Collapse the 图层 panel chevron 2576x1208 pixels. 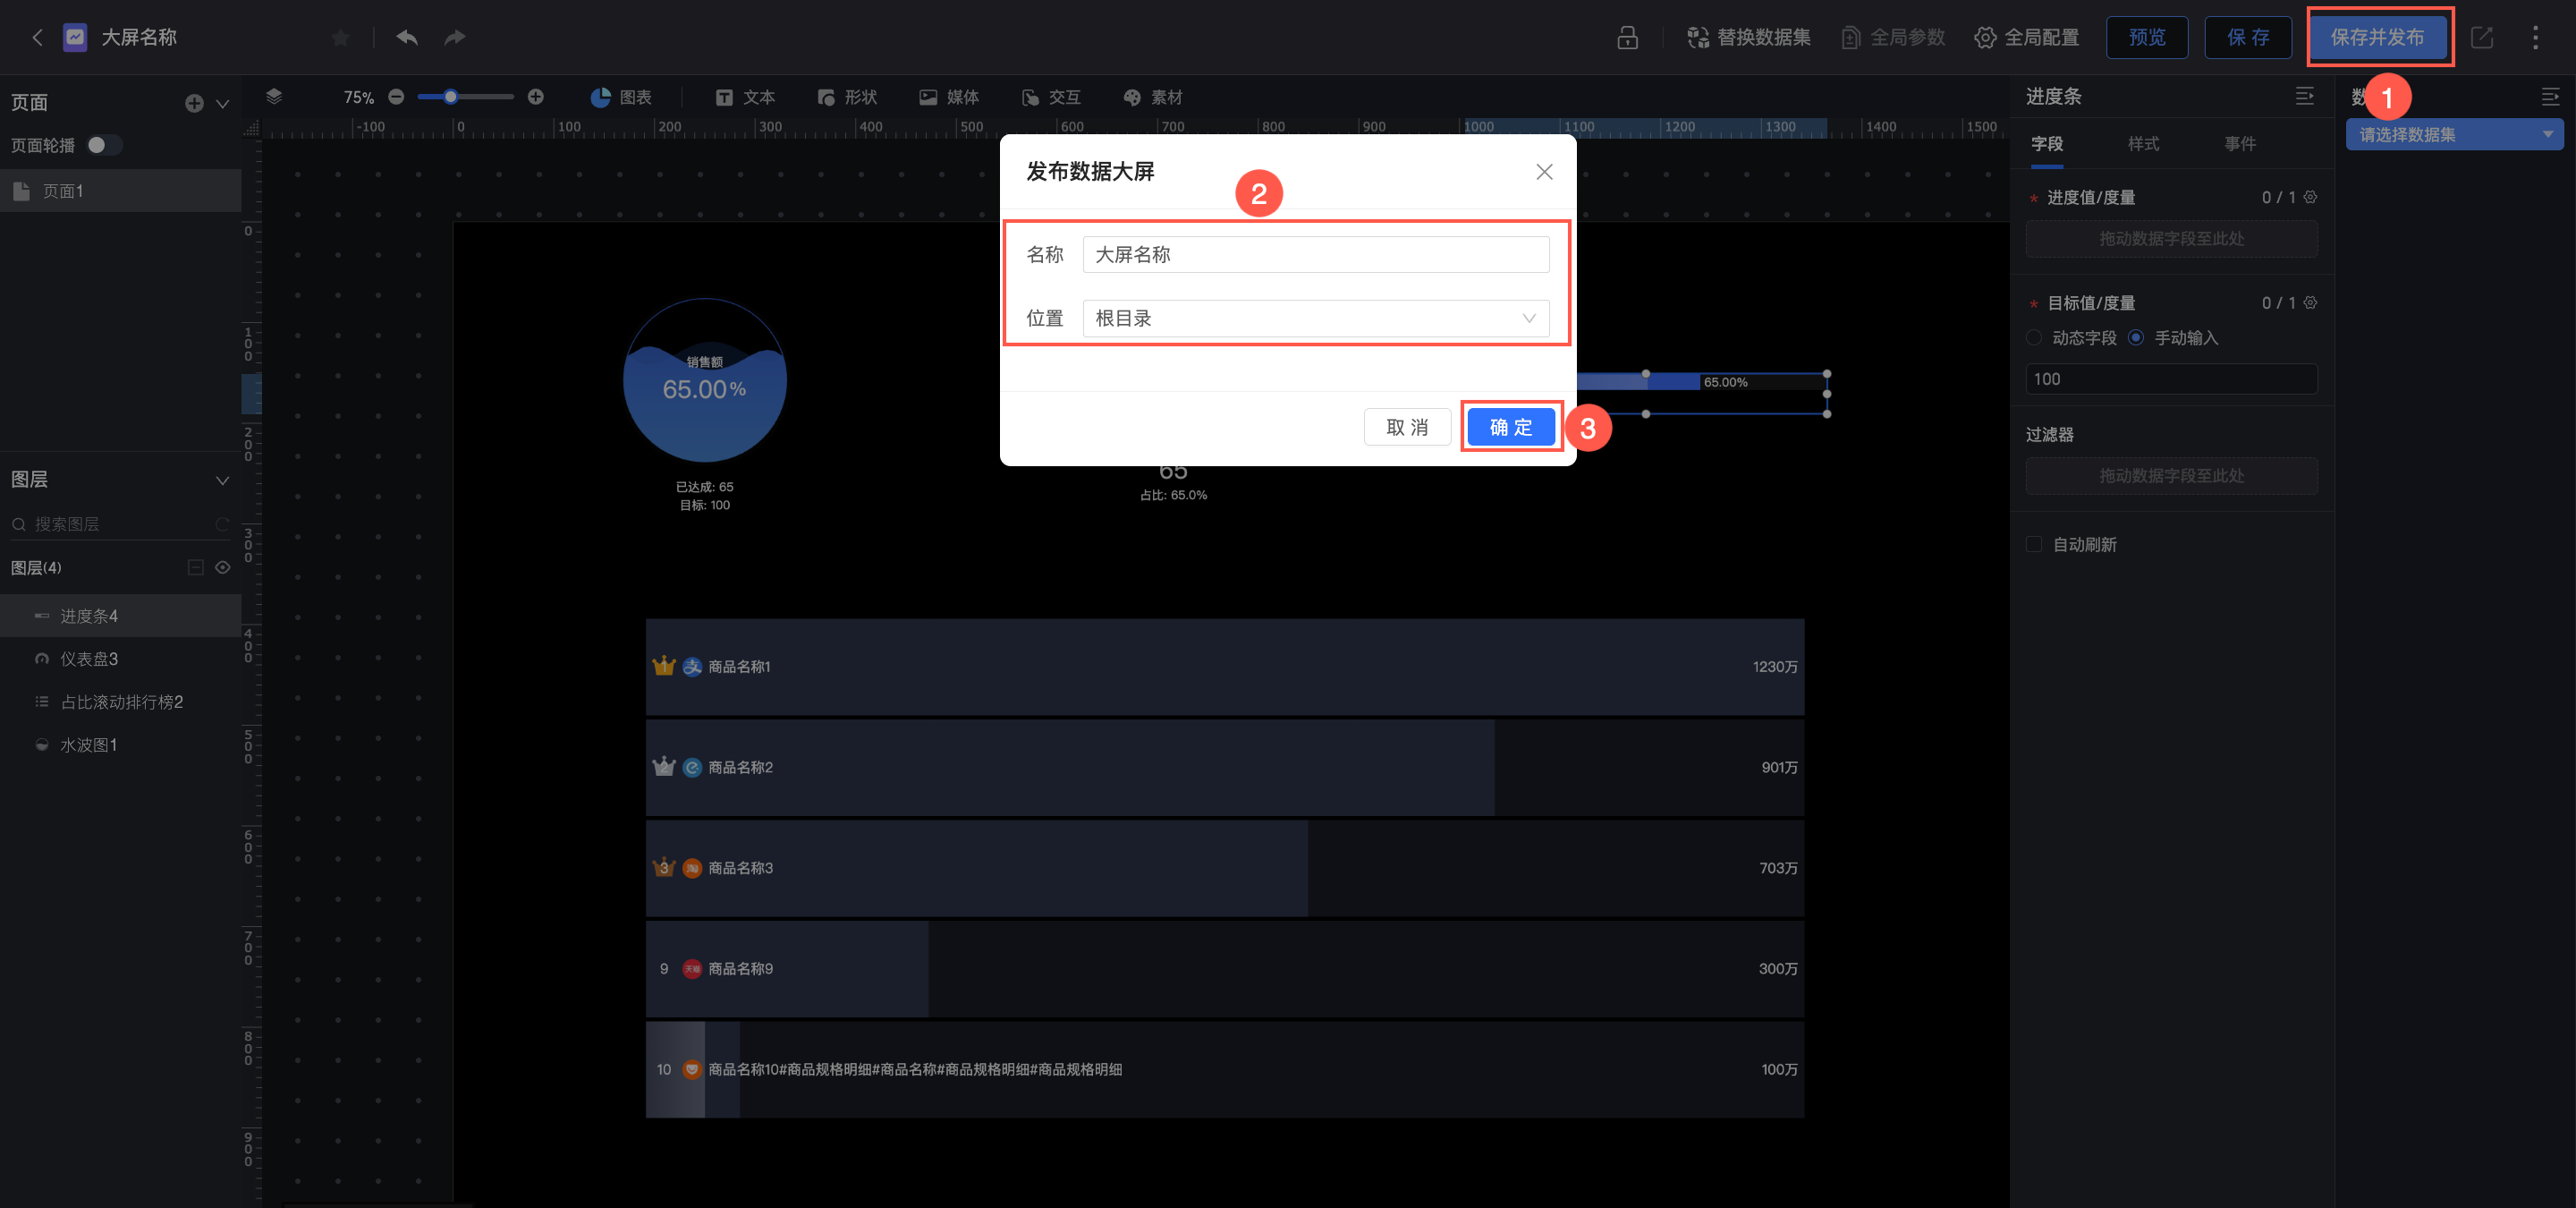tap(223, 480)
